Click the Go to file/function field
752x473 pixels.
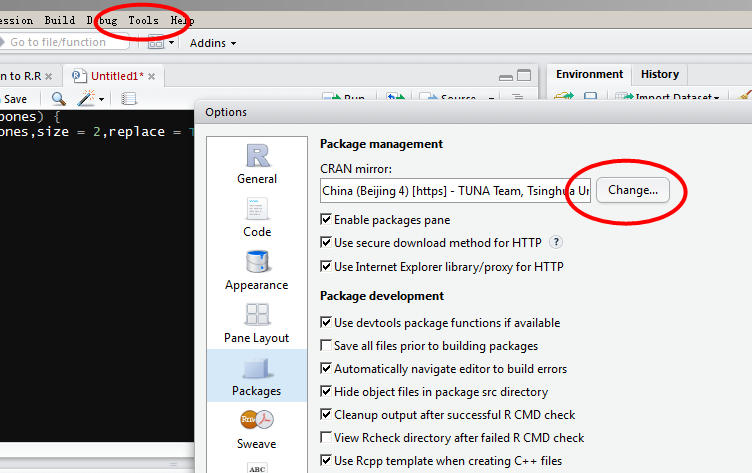click(x=65, y=42)
